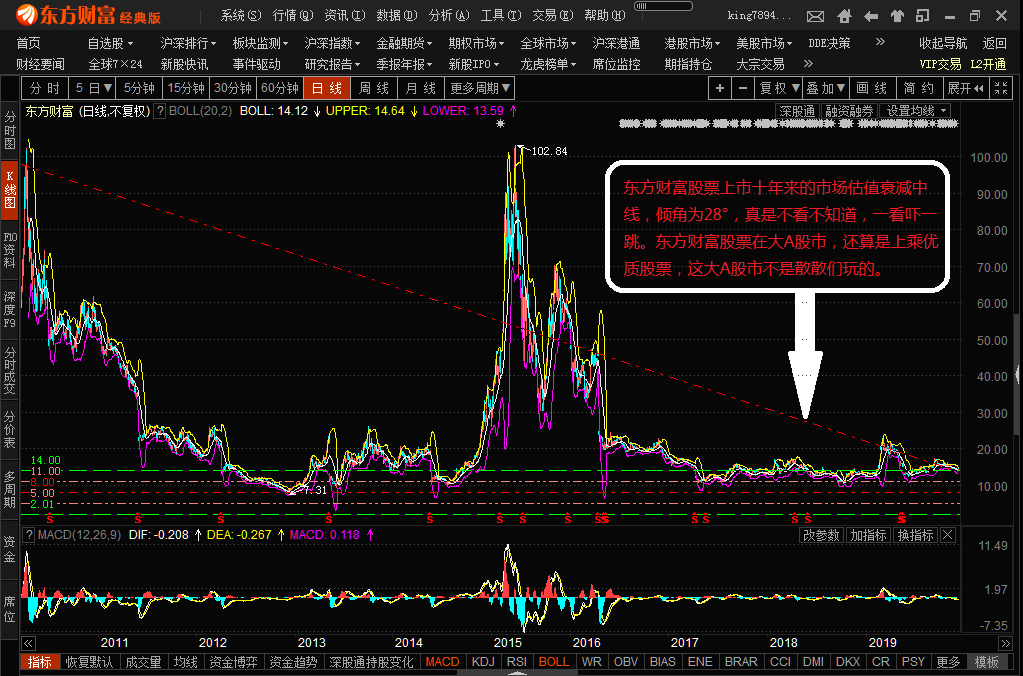Select KDJ indicator tab
The height and width of the screenshot is (676, 1023).
point(483,662)
